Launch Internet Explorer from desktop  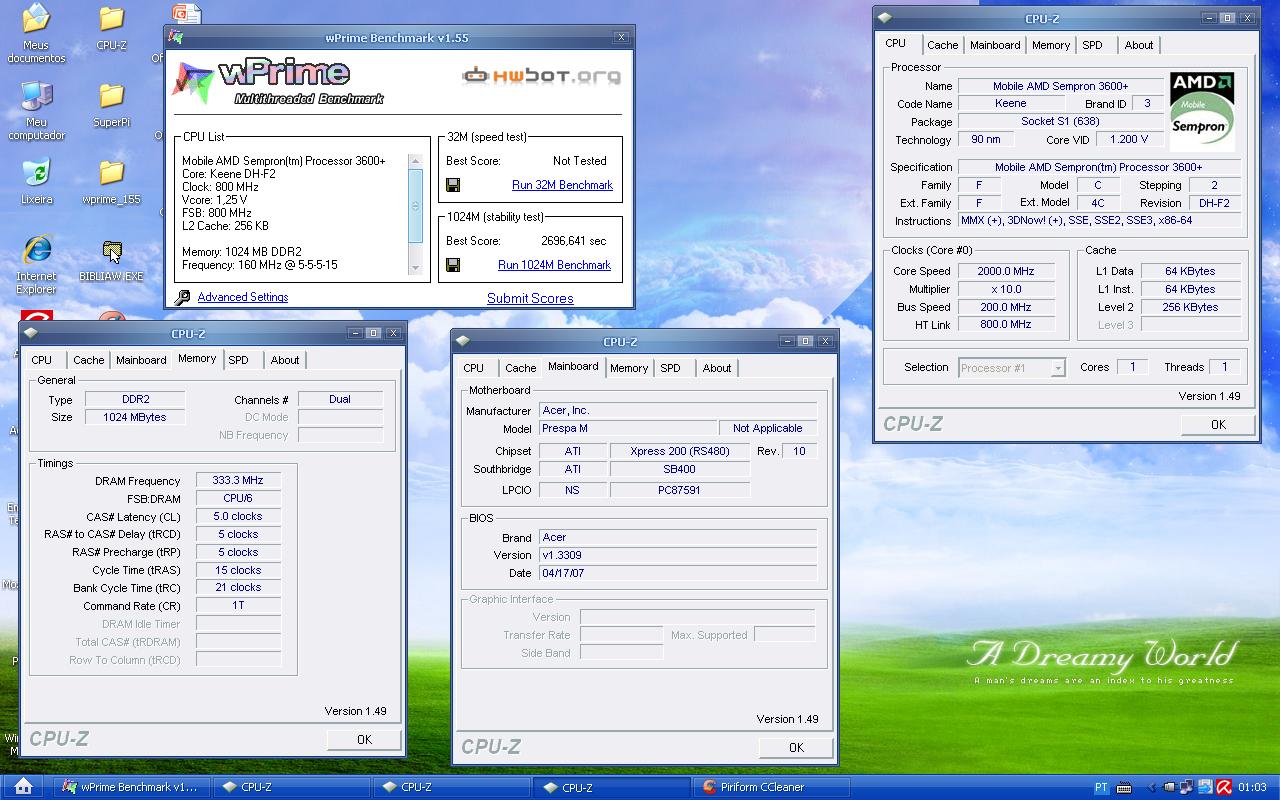(x=36, y=265)
